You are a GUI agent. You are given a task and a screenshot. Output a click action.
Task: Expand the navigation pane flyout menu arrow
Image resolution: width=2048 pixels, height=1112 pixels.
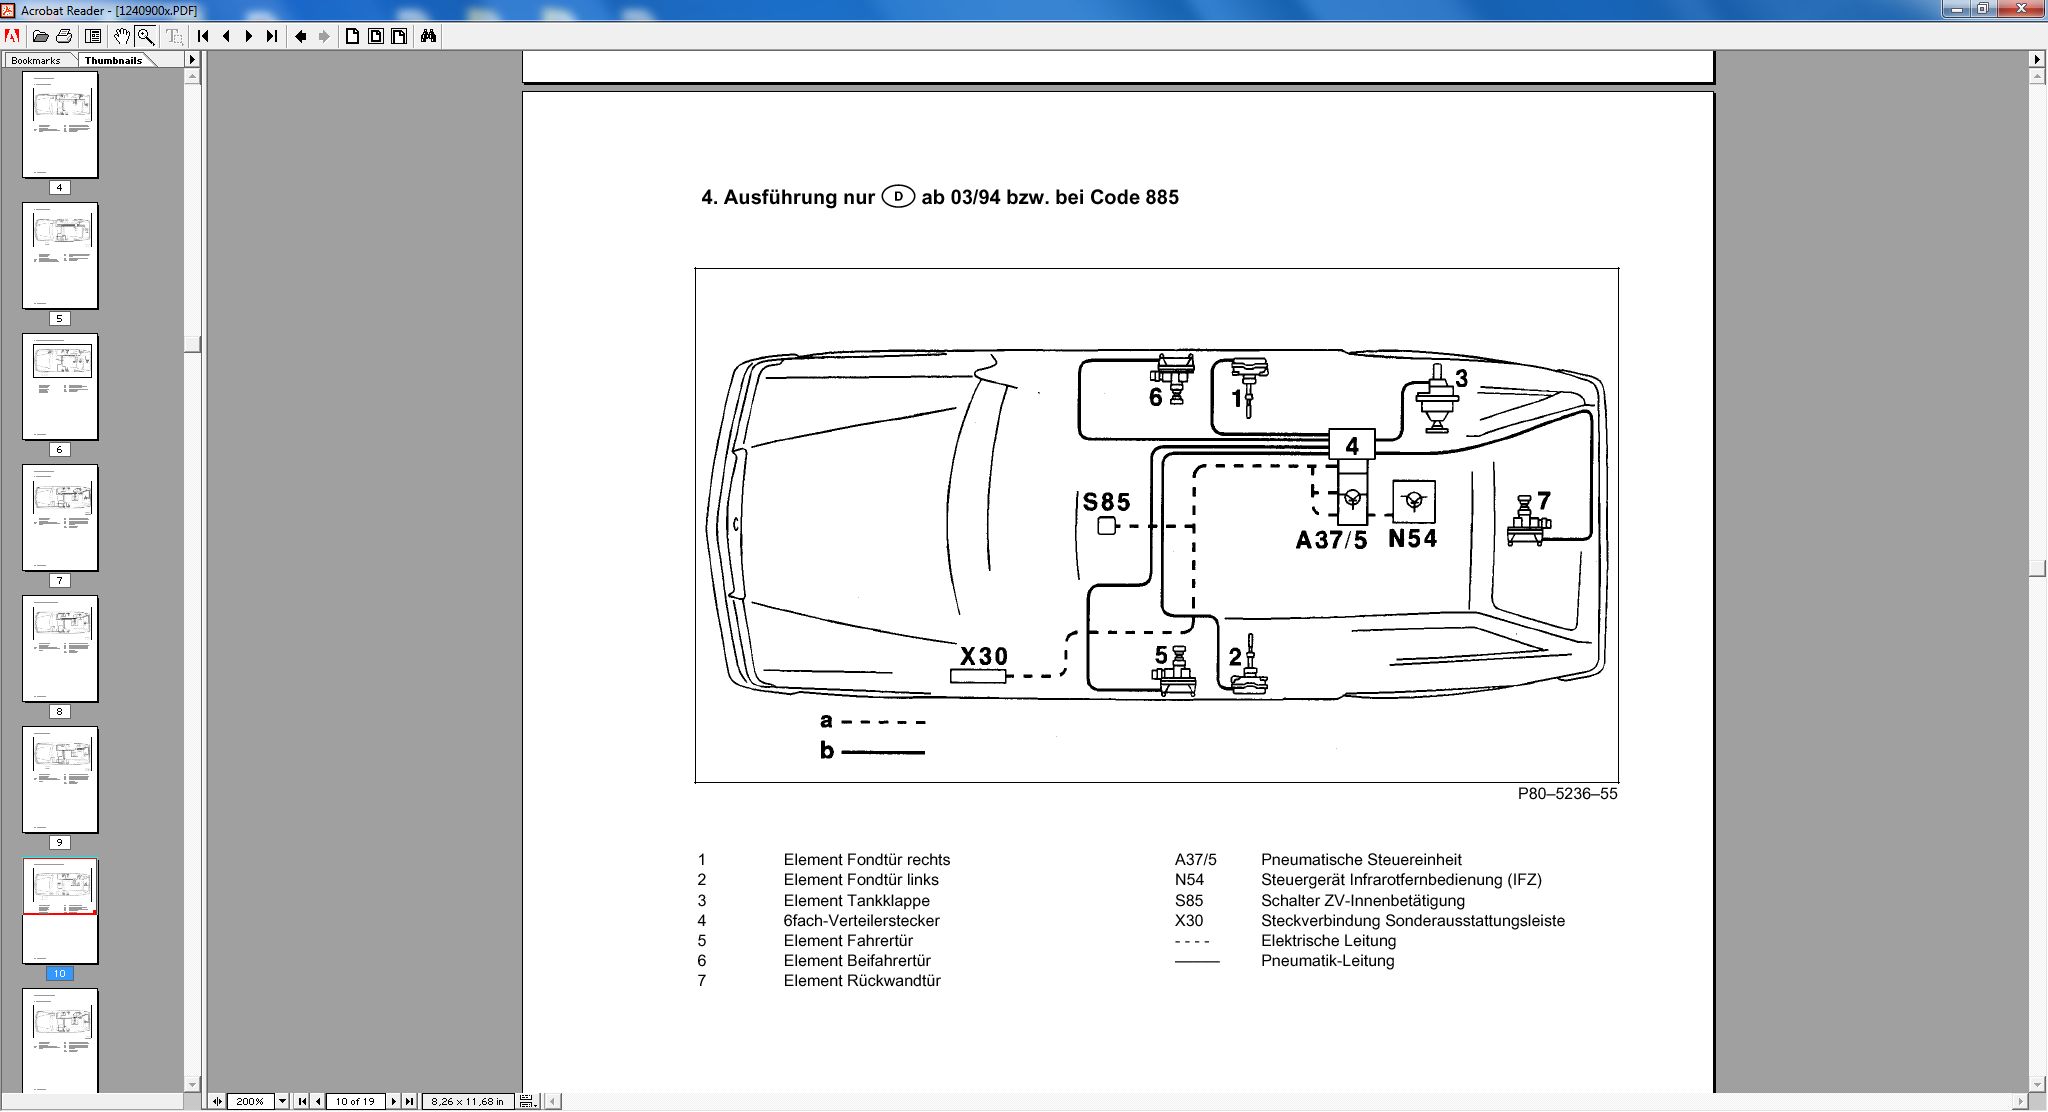click(x=192, y=60)
